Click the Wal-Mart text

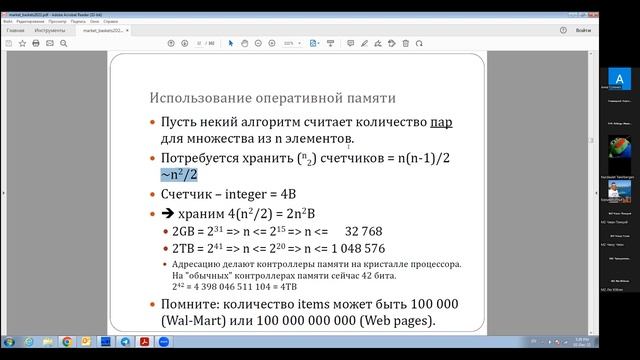[x=193, y=321]
